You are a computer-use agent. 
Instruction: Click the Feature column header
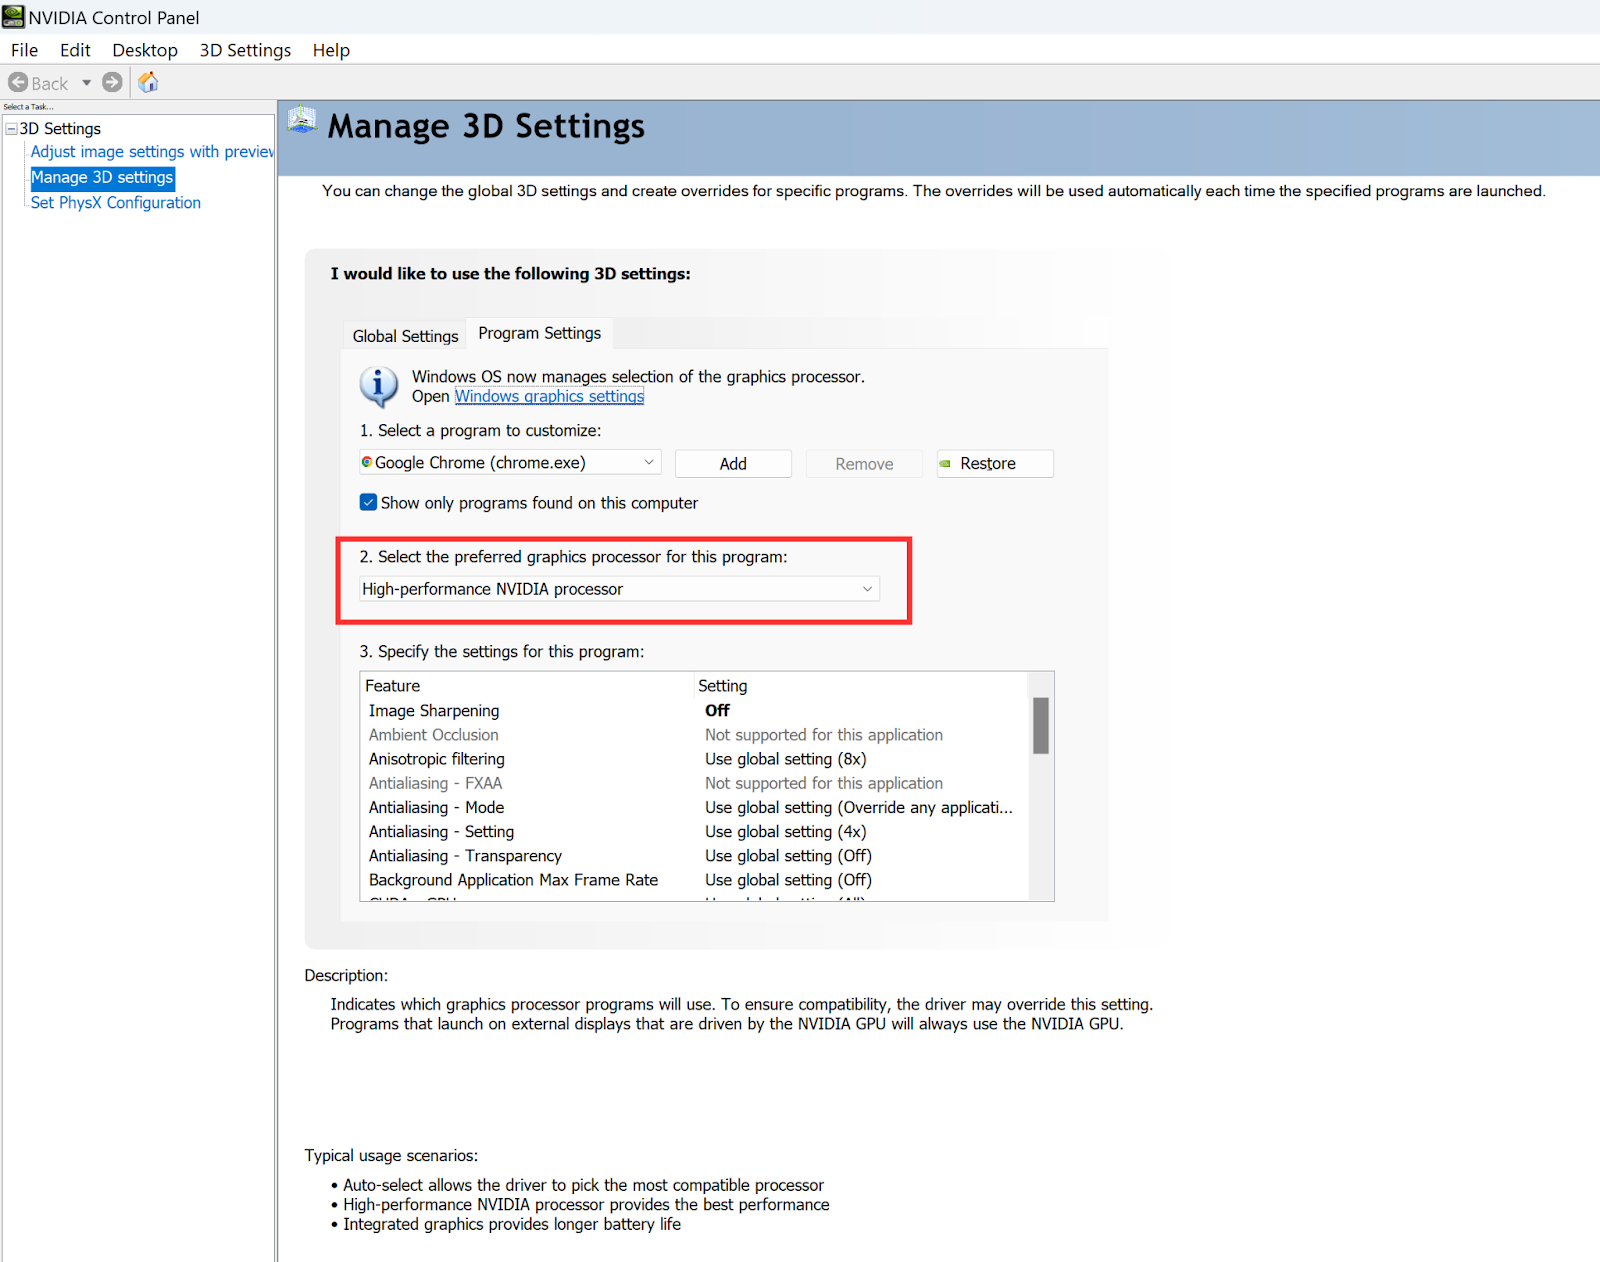[527, 685]
